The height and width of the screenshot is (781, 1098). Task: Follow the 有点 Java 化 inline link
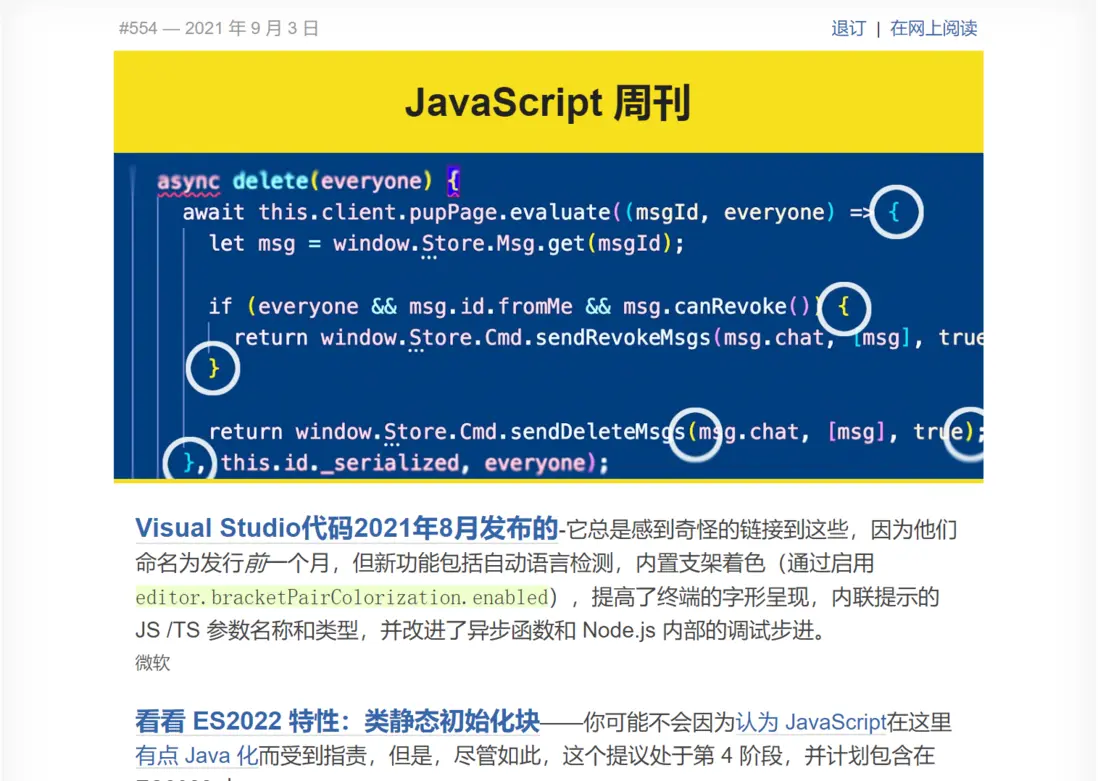tap(197, 756)
